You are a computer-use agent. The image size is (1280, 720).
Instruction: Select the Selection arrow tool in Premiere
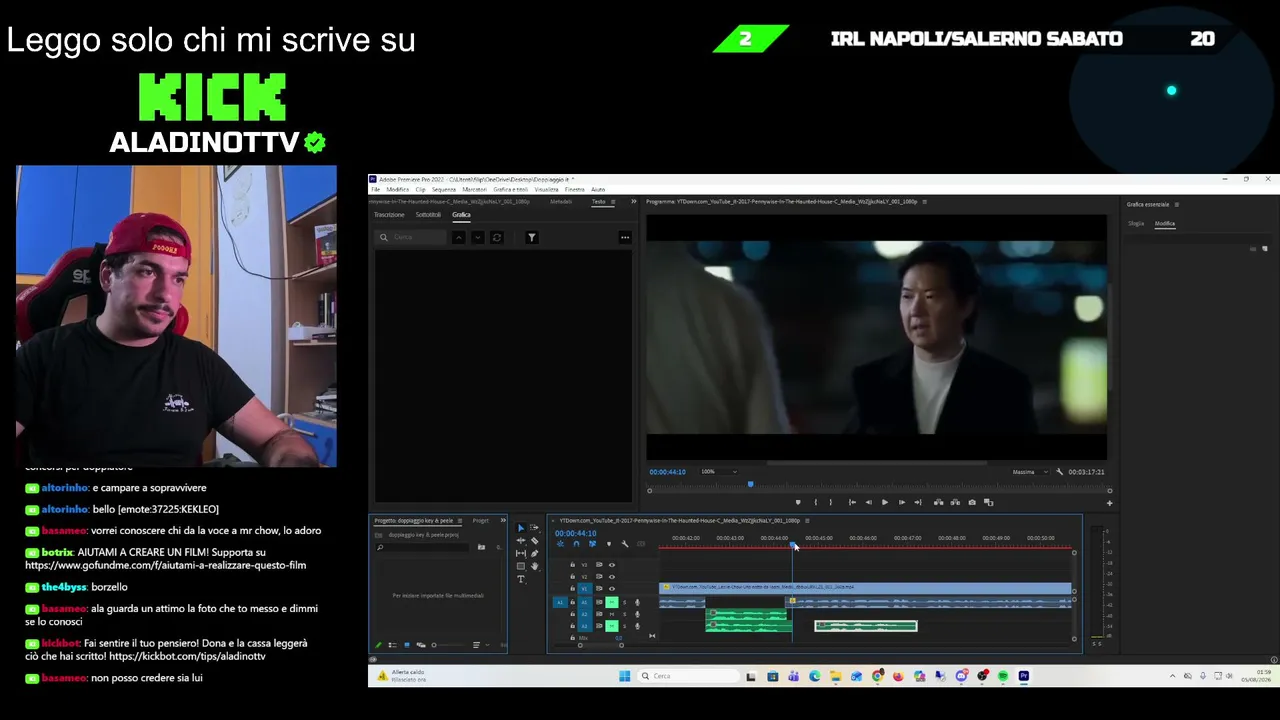(520, 528)
